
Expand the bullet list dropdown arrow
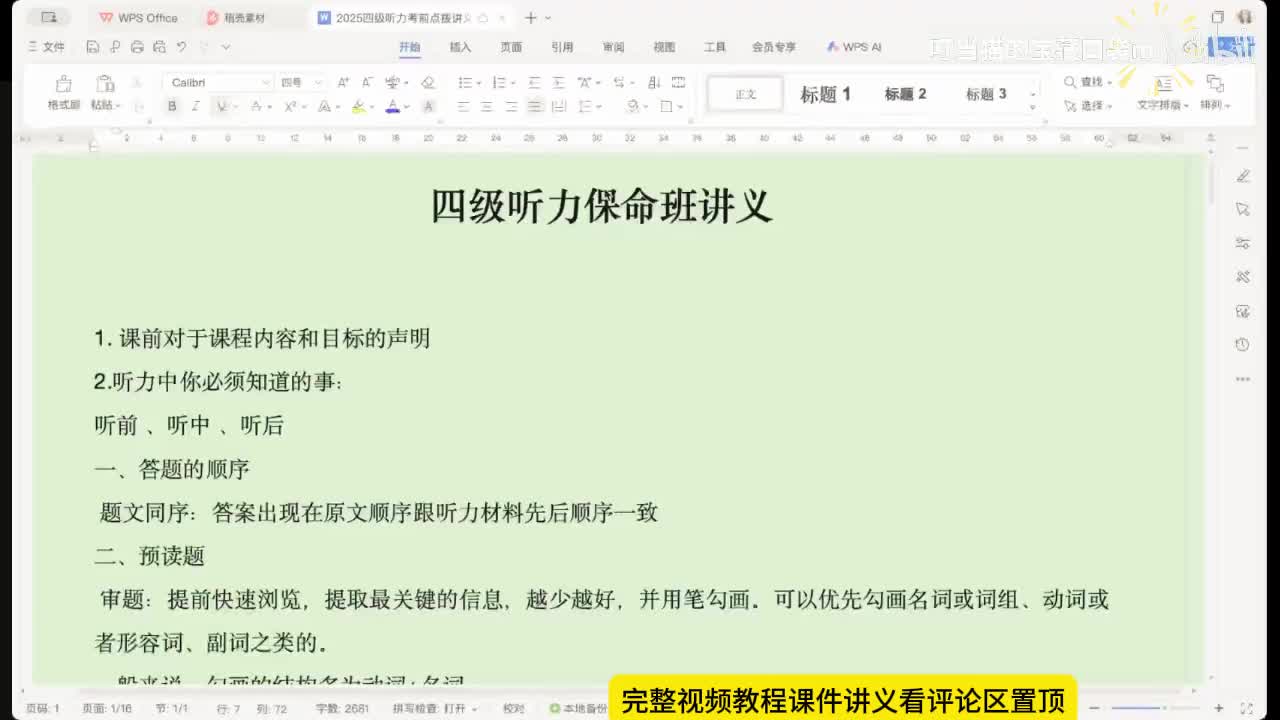[478, 83]
